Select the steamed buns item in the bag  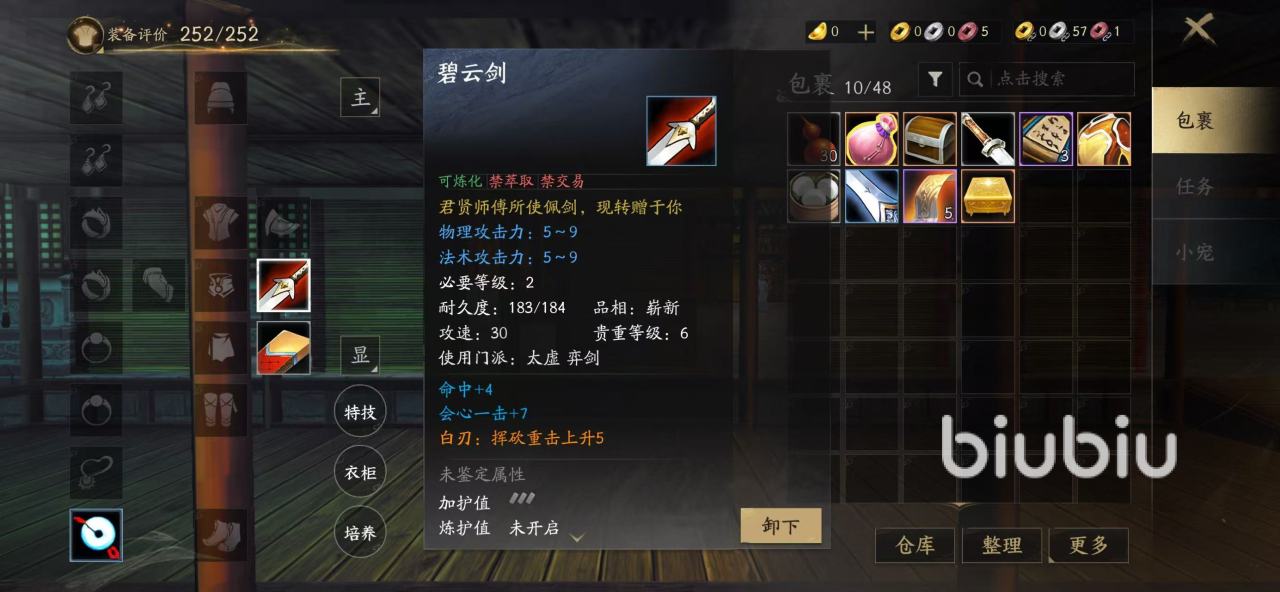click(813, 196)
